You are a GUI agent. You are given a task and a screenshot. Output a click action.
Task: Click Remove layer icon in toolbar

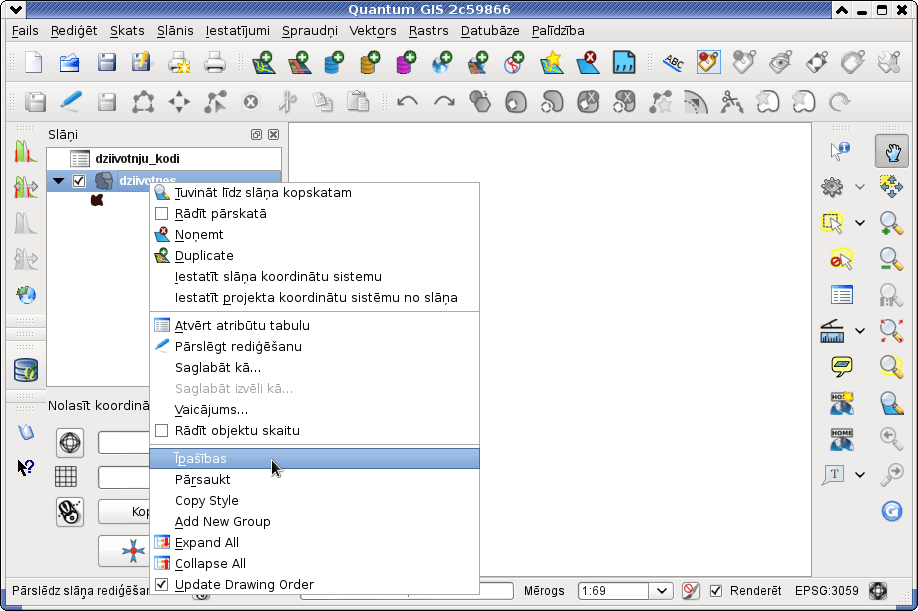tap(588, 62)
